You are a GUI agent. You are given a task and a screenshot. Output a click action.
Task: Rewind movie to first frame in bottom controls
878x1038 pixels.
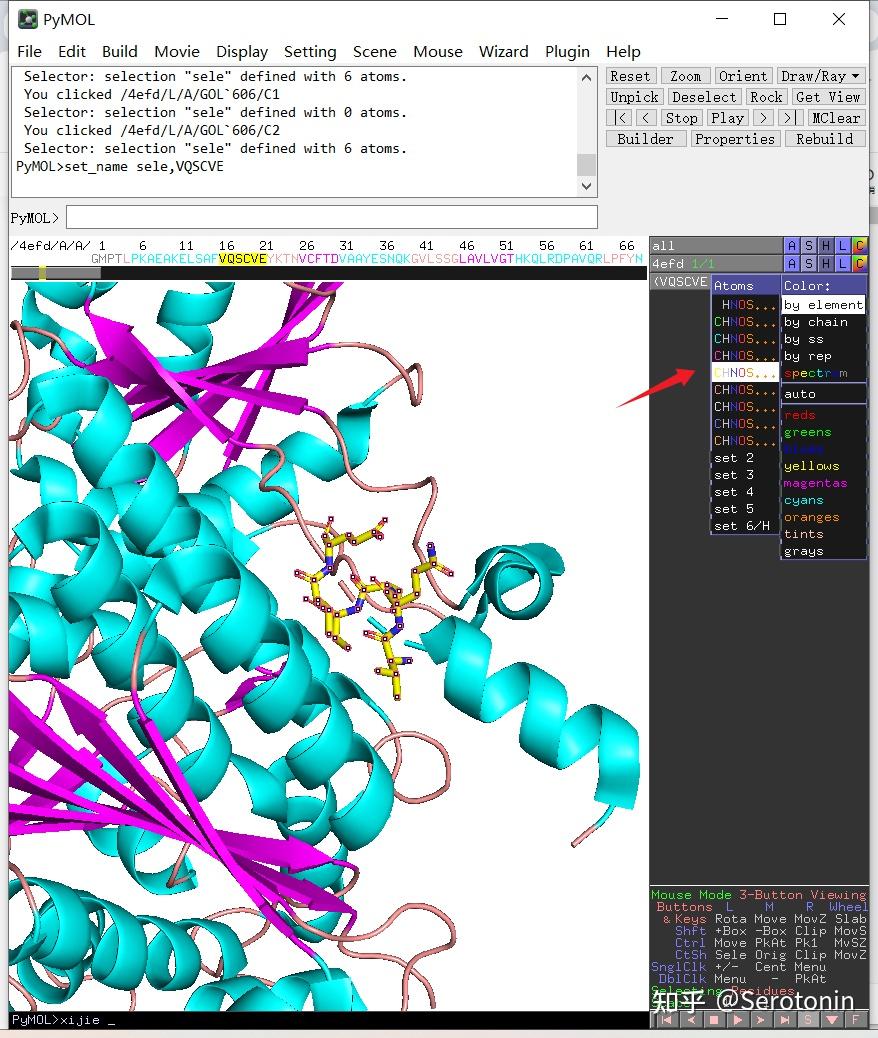click(x=665, y=1020)
